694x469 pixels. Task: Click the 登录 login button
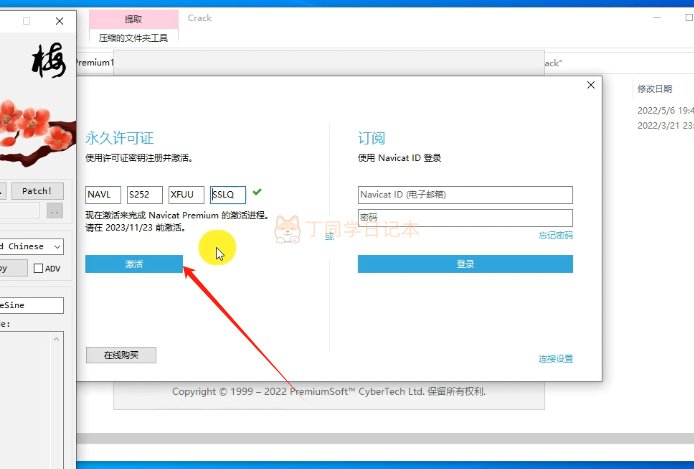coord(465,264)
